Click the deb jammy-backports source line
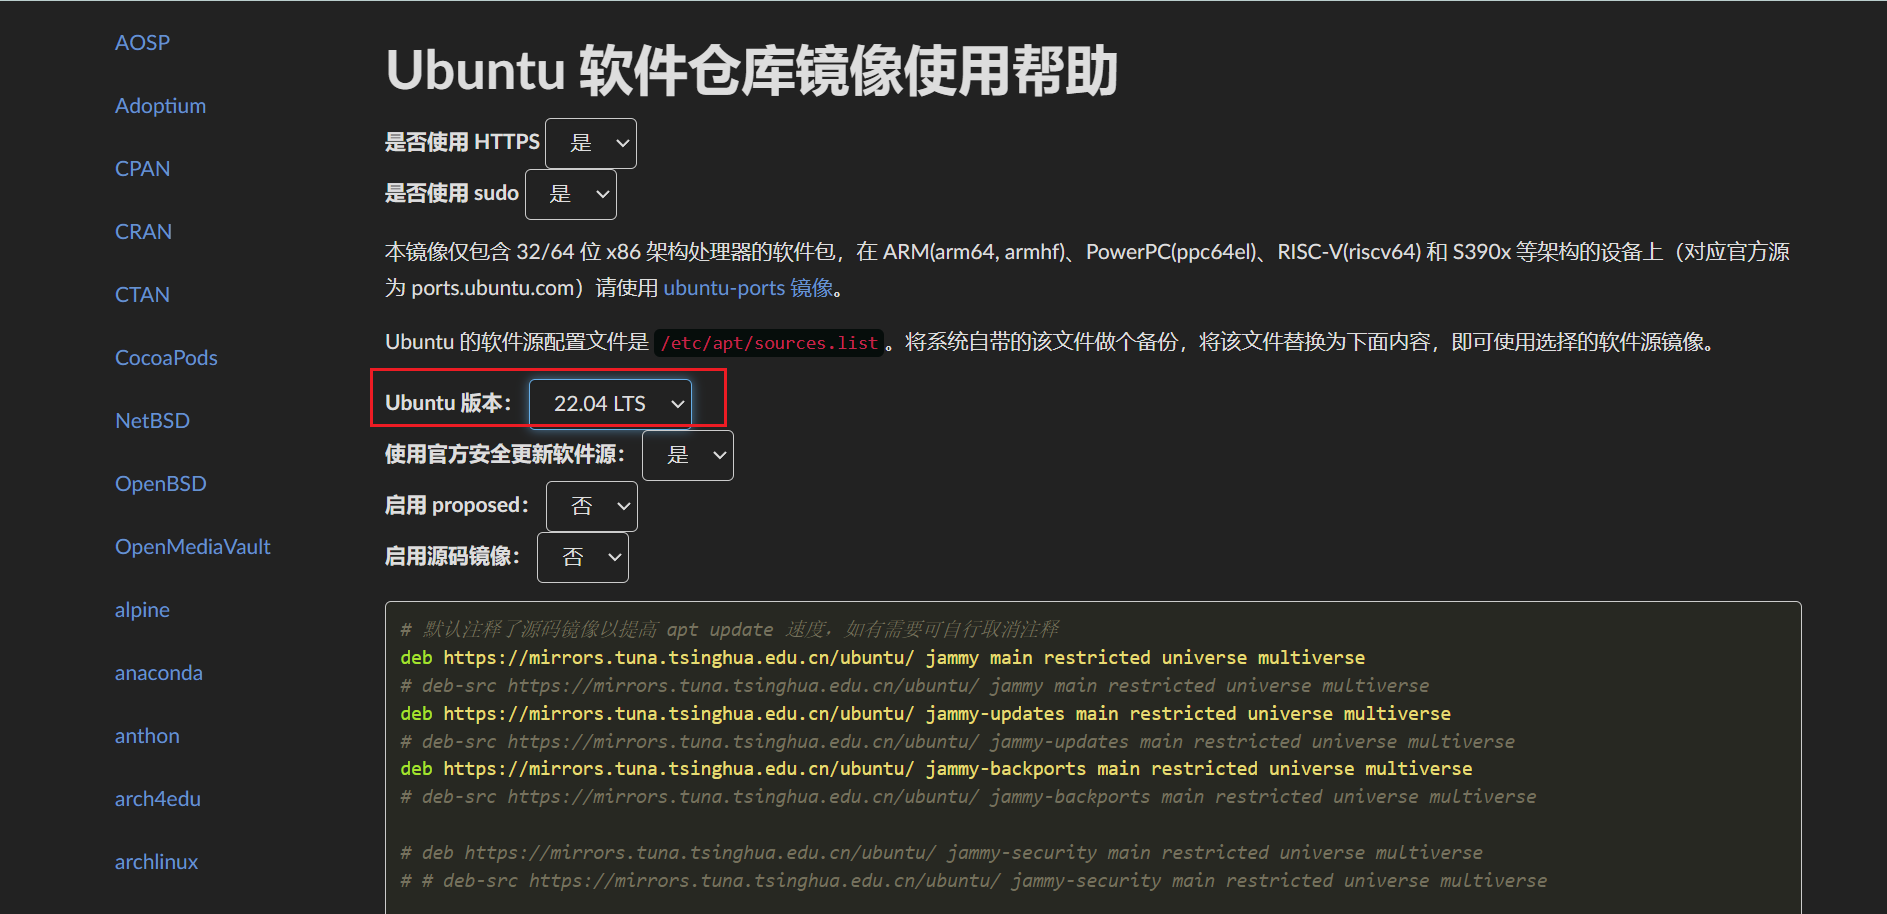 click(936, 769)
